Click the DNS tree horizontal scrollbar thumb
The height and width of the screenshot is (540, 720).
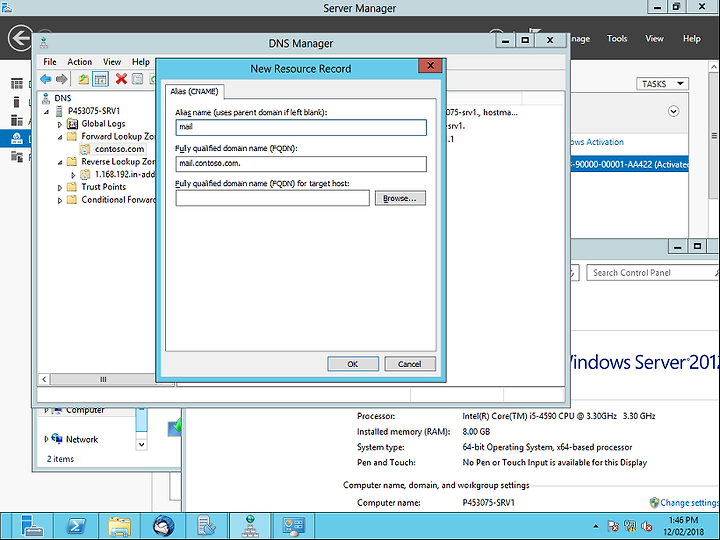coord(103,379)
